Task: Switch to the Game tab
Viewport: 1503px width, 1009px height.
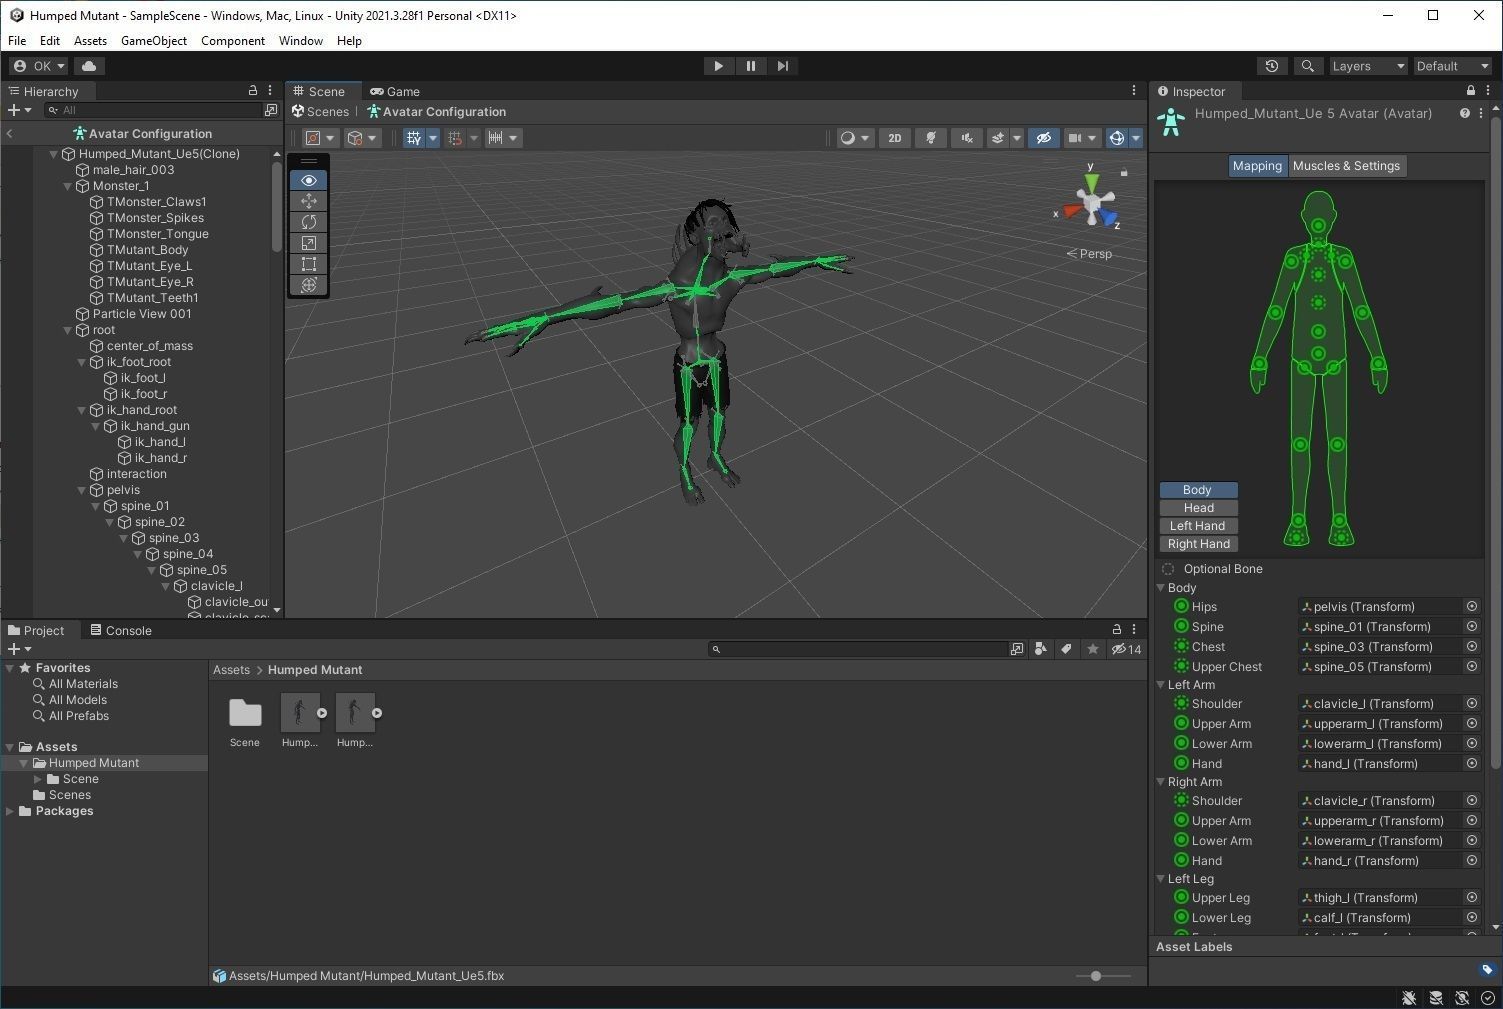Action: tap(395, 91)
